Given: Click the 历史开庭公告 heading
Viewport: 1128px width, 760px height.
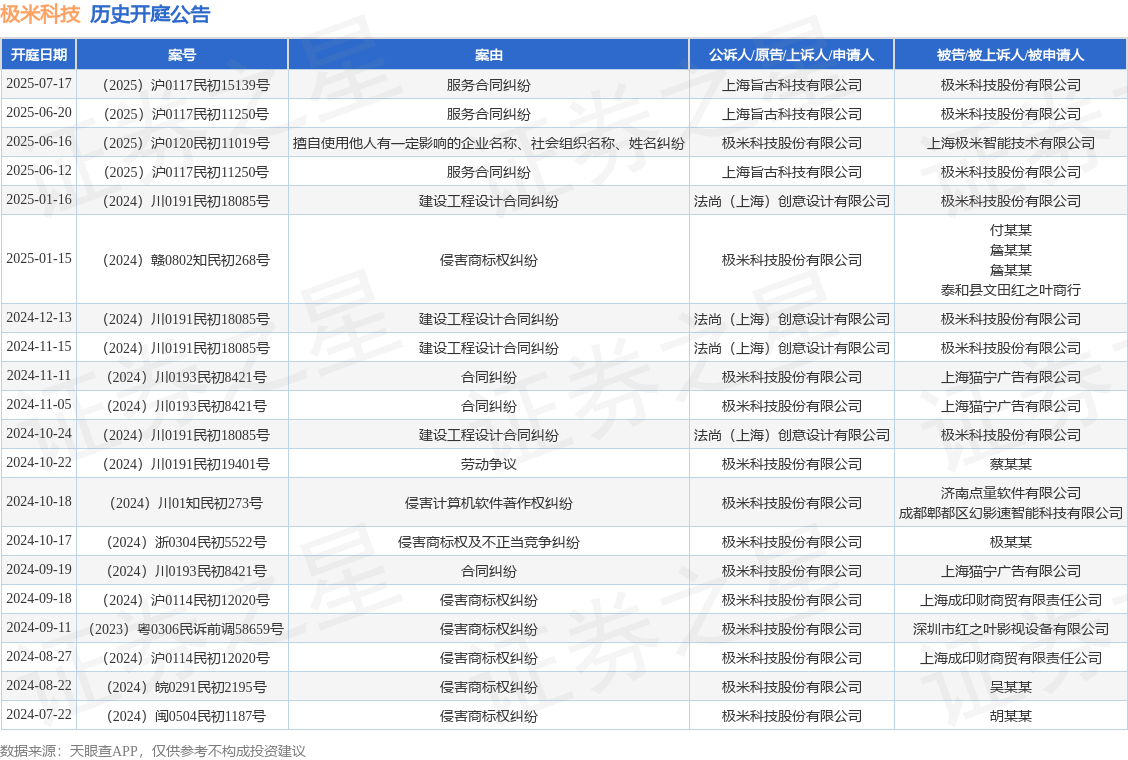Looking at the screenshot, I should [150, 14].
